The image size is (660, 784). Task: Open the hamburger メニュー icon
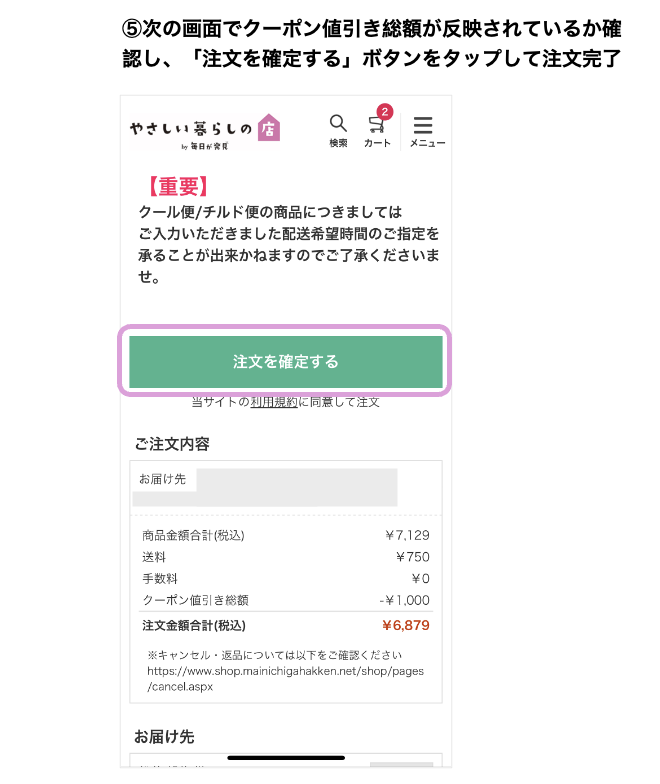click(423, 127)
